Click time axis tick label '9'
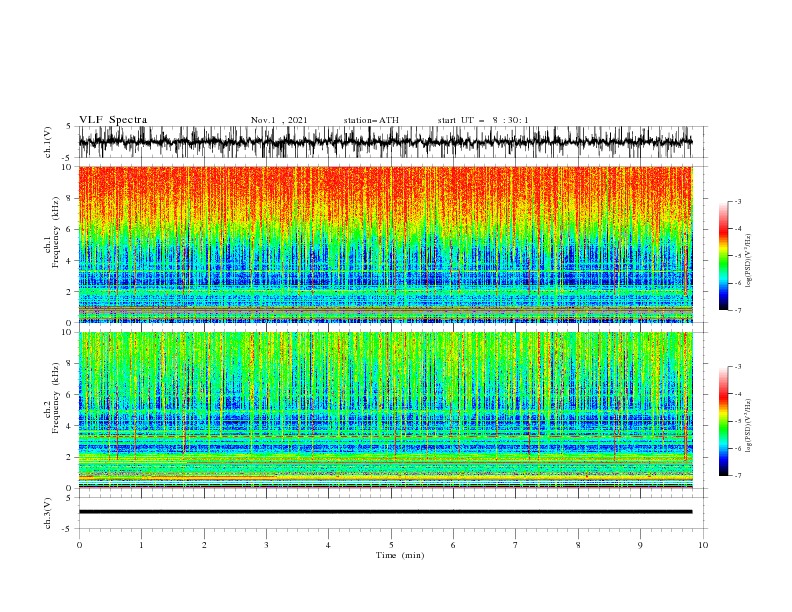Viewport: 792px width, 612px height. click(x=640, y=545)
